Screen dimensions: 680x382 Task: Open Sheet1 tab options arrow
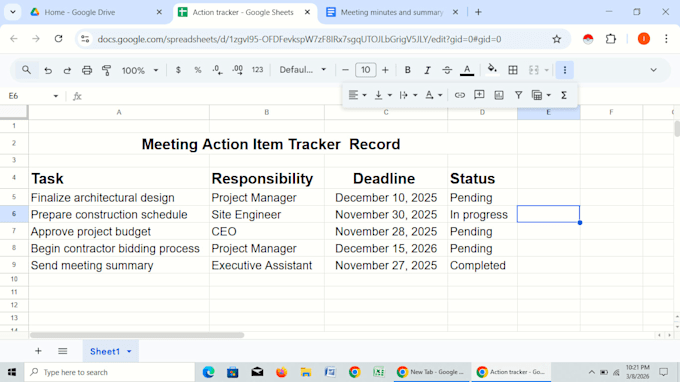[129, 352]
